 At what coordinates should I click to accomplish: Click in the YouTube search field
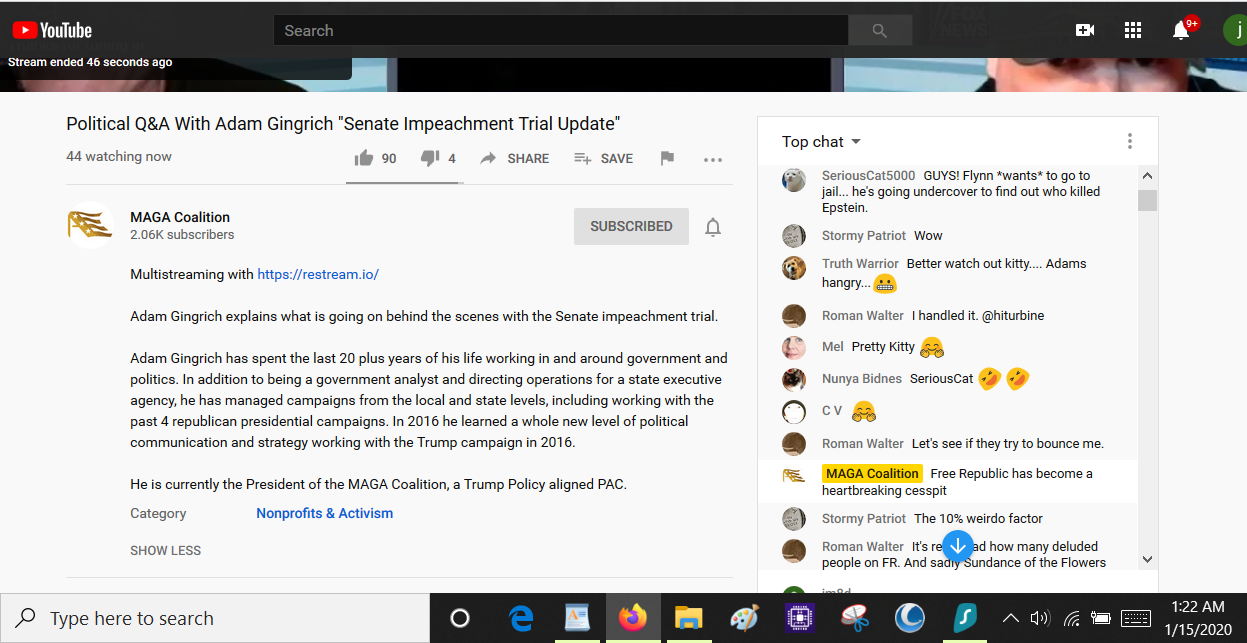(561, 31)
